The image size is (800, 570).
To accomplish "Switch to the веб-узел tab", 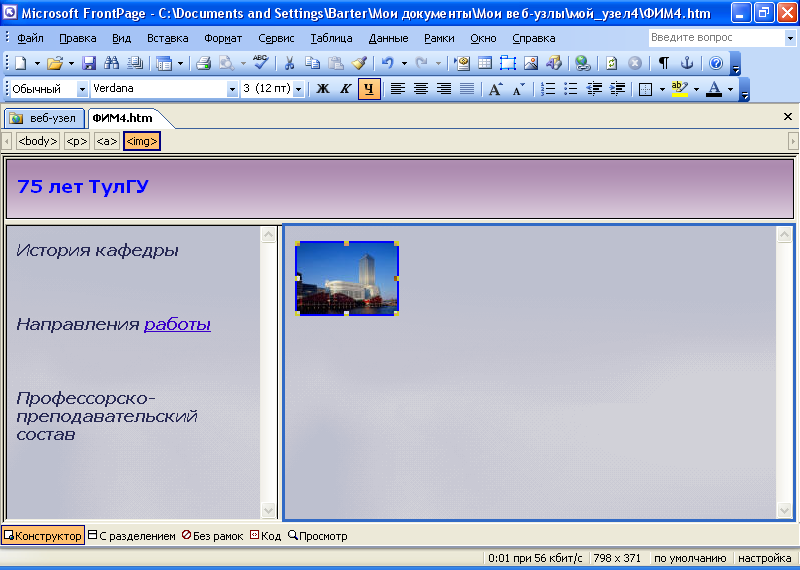I will [x=44, y=118].
